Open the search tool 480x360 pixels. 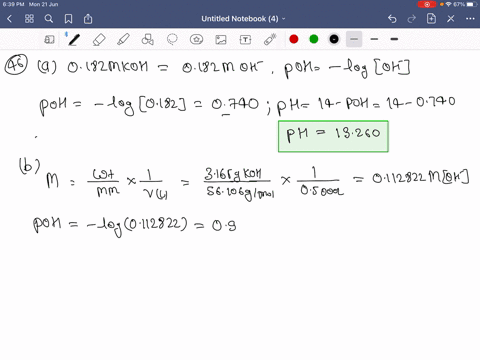point(49,19)
